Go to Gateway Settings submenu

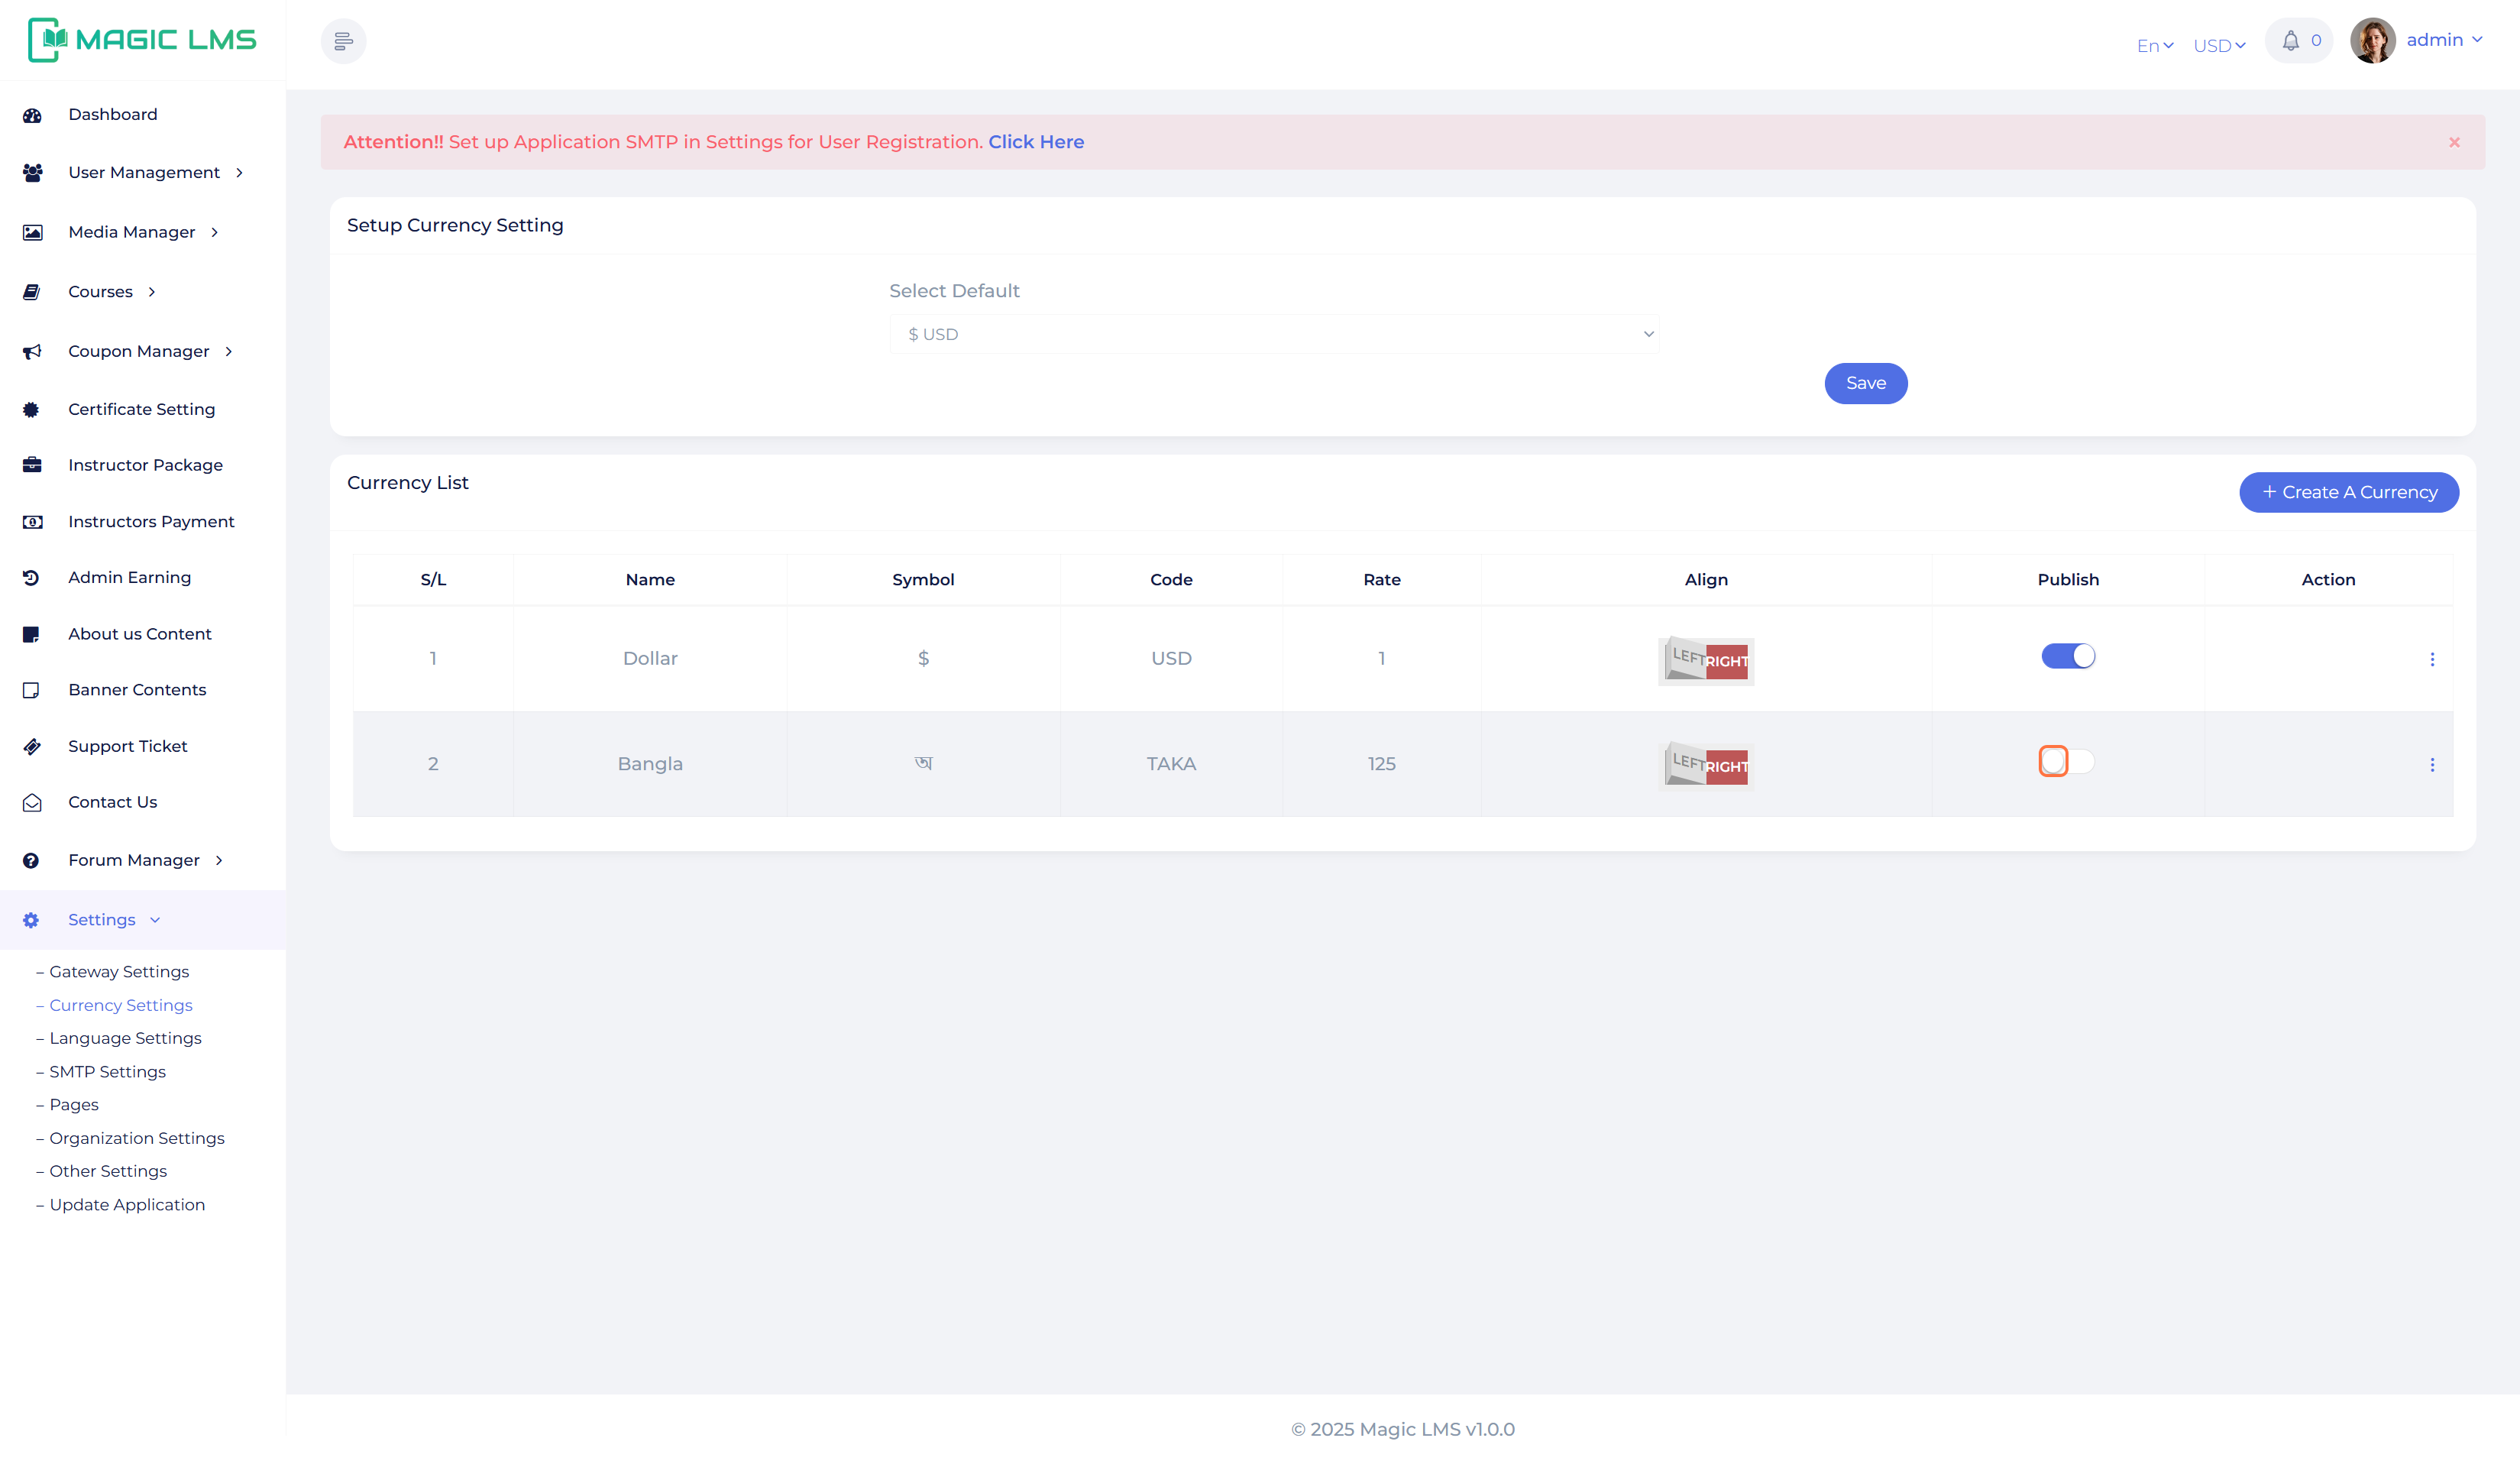(x=119, y=972)
